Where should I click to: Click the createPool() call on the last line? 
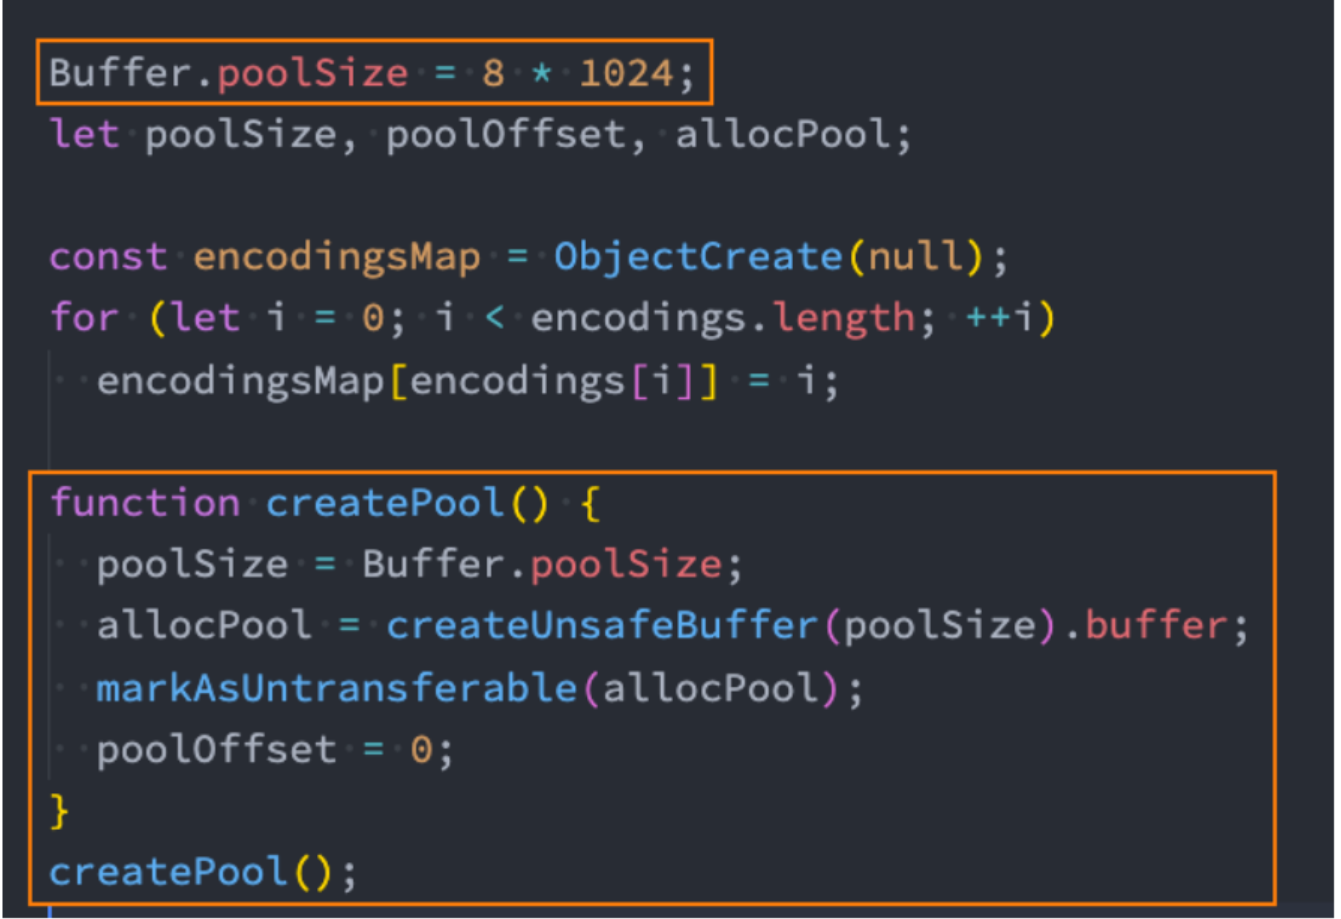pos(192,873)
